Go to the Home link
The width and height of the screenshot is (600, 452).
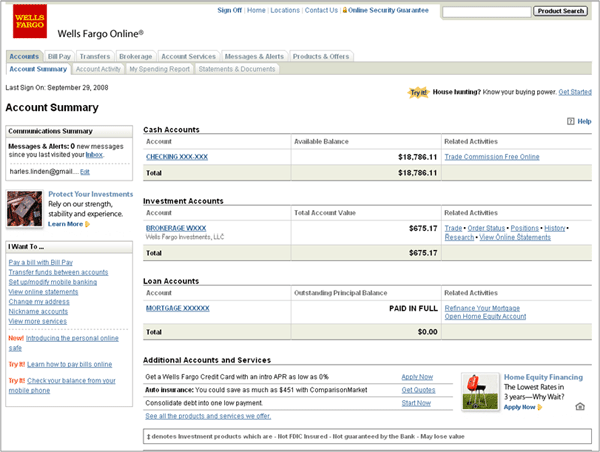256,10
